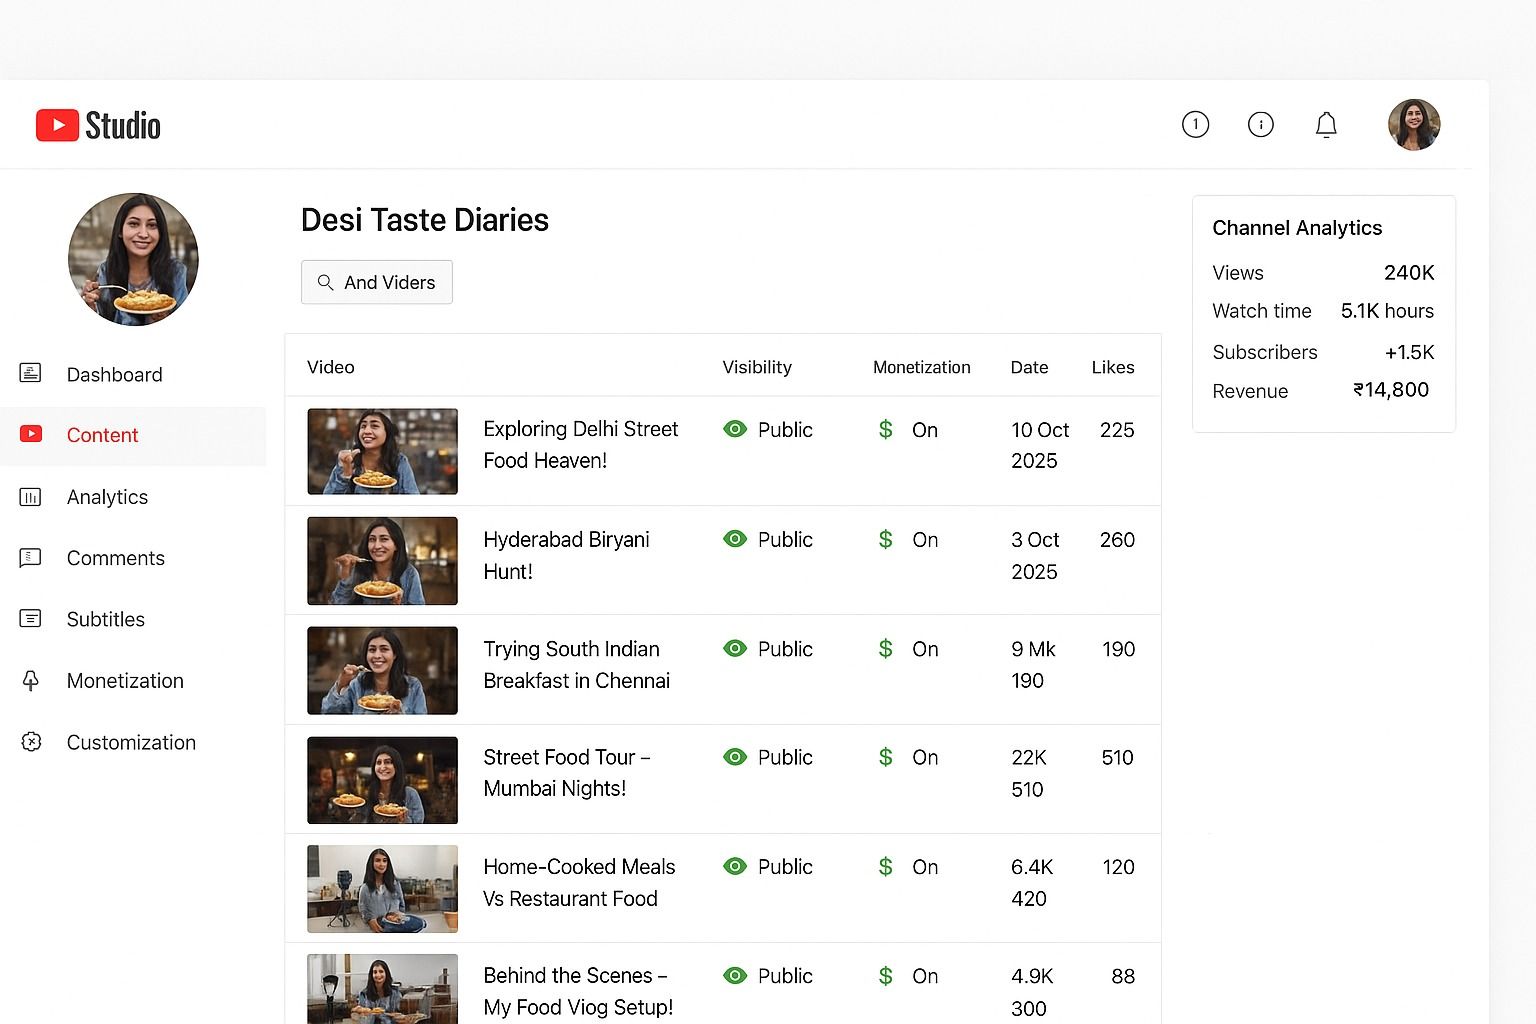
Task: Change visibility of Exploring Delhi Street Food
Action: [x=736, y=429]
